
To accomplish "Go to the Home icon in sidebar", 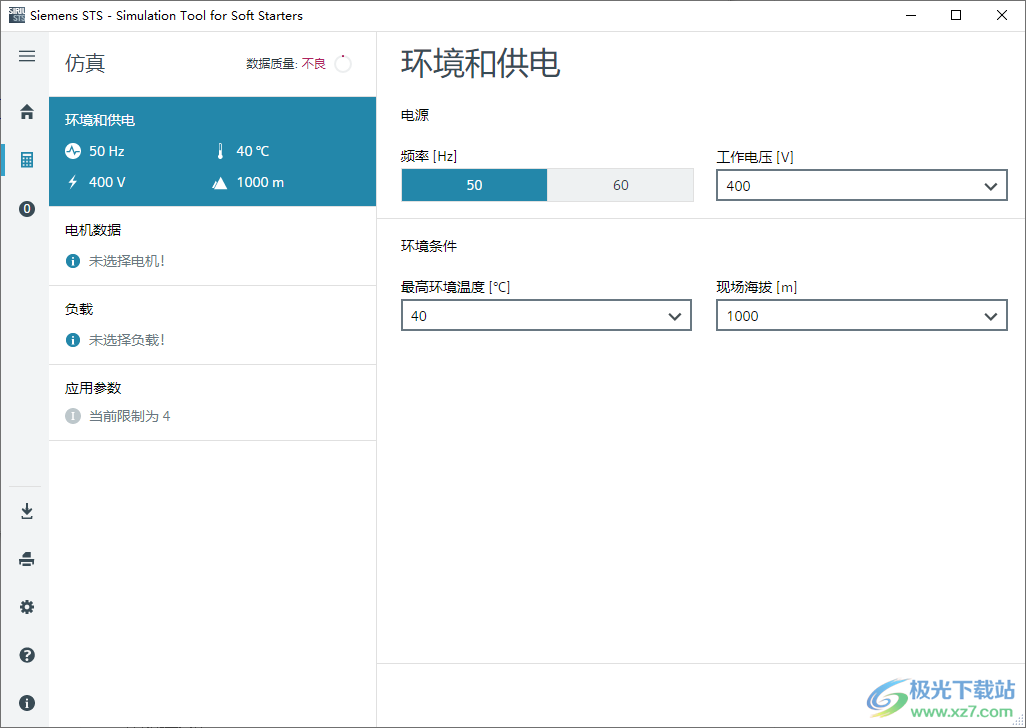I will (27, 112).
